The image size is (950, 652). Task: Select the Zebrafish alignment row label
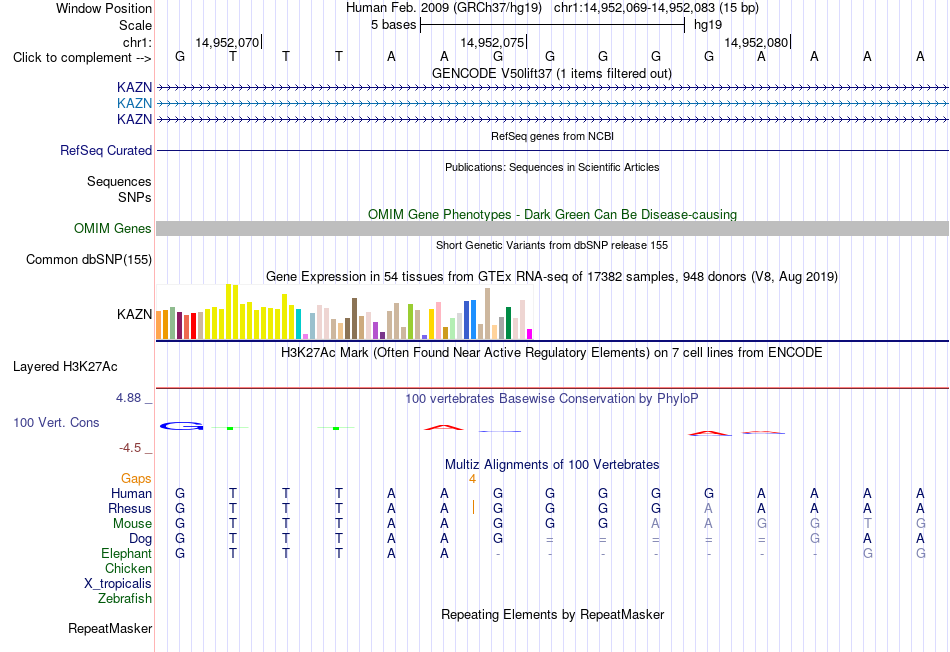click(x=125, y=599)
